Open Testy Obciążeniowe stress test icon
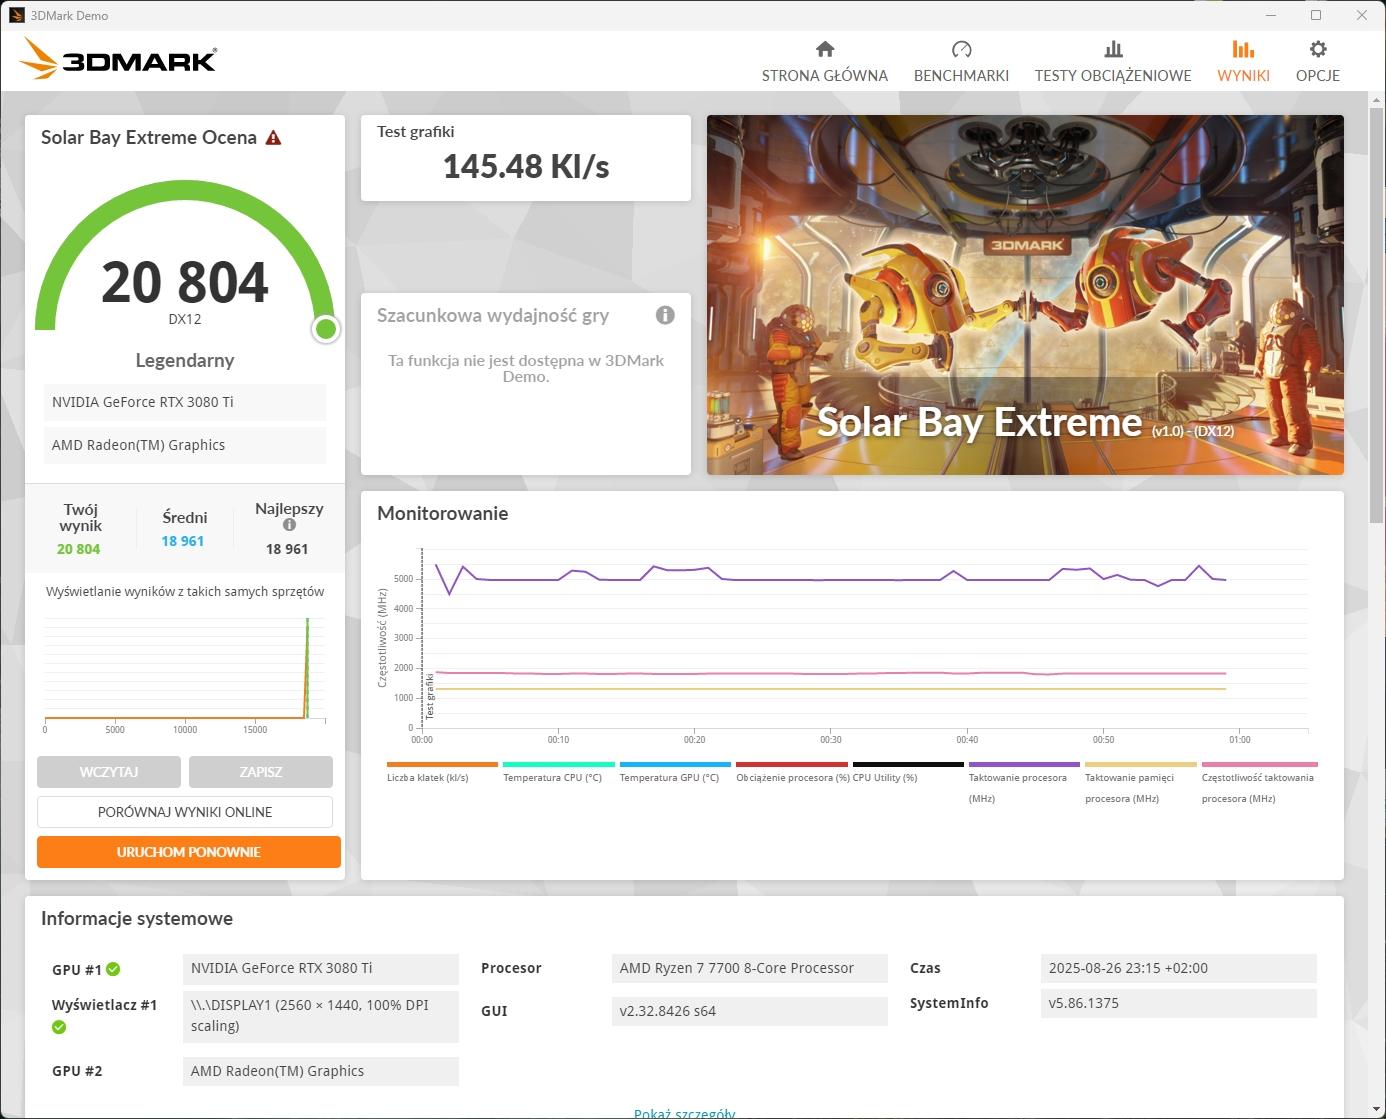 [x=1112, y=50]
